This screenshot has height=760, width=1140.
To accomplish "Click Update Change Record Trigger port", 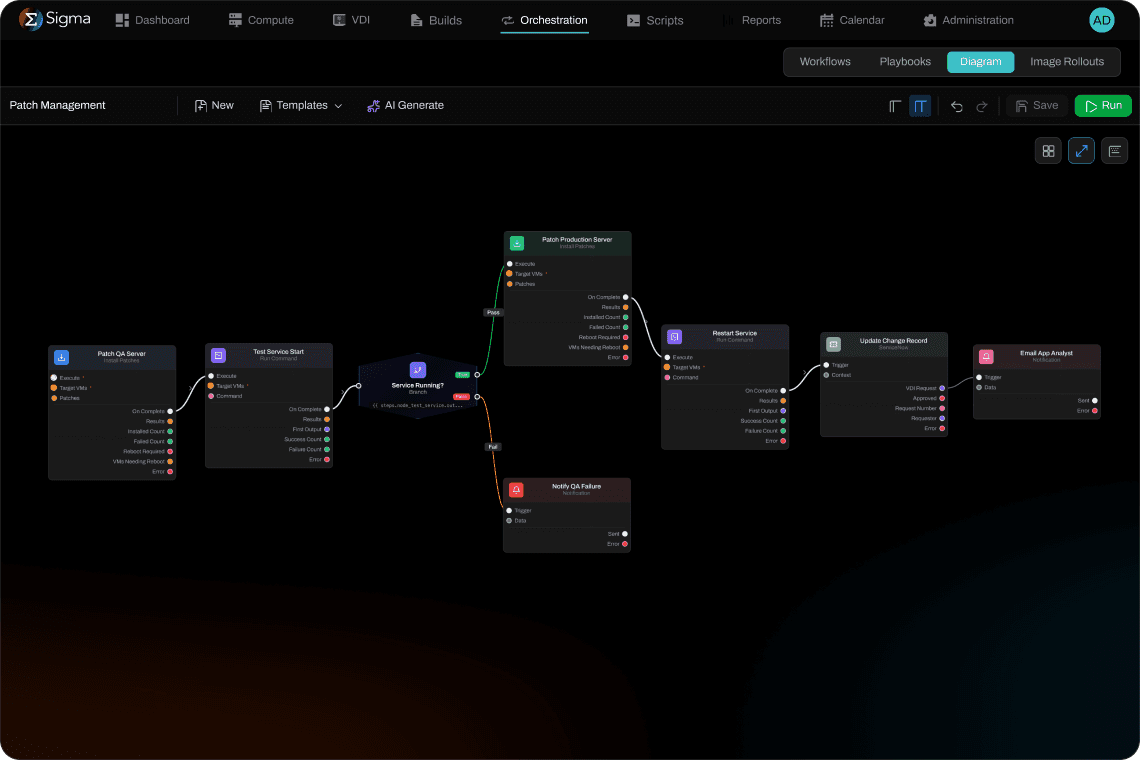I will pos(826,365).
